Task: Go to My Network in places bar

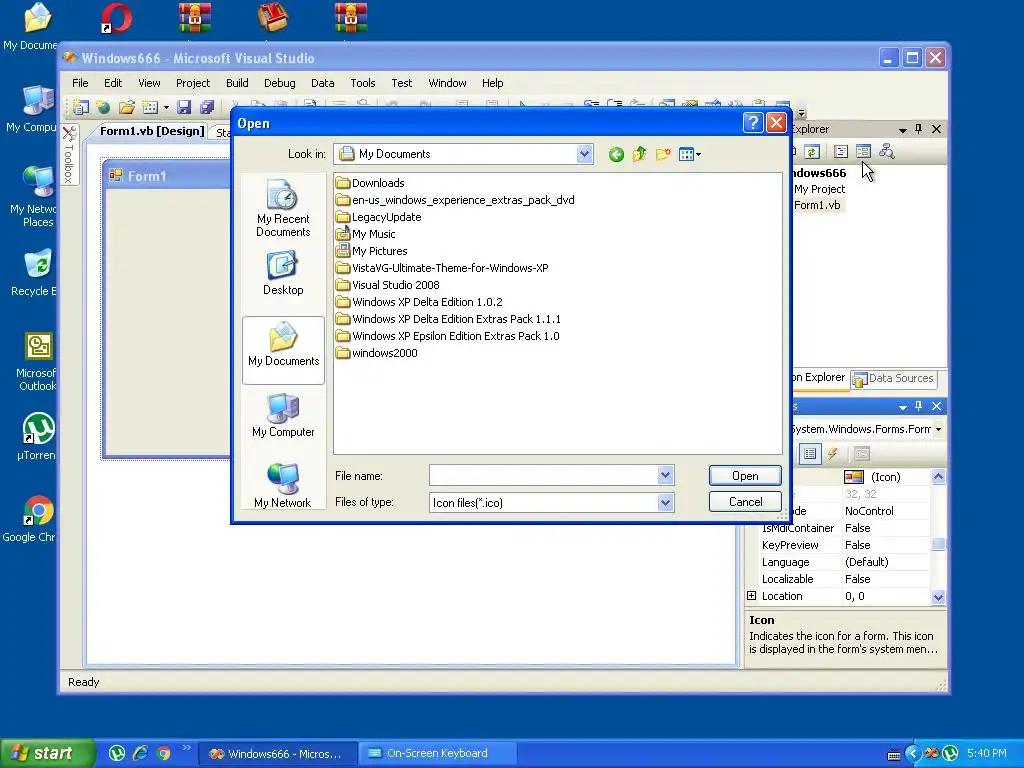Action: (x=283, y=485)
